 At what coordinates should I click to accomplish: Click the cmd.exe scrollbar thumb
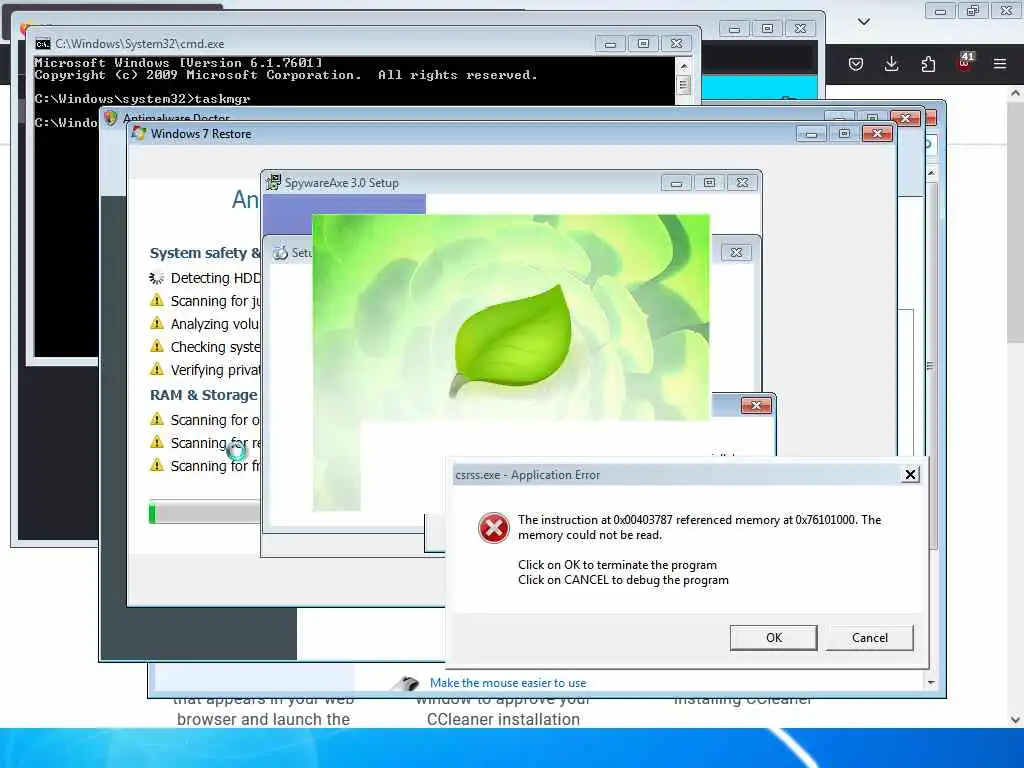pyautogui.click(x=684, y=85)
